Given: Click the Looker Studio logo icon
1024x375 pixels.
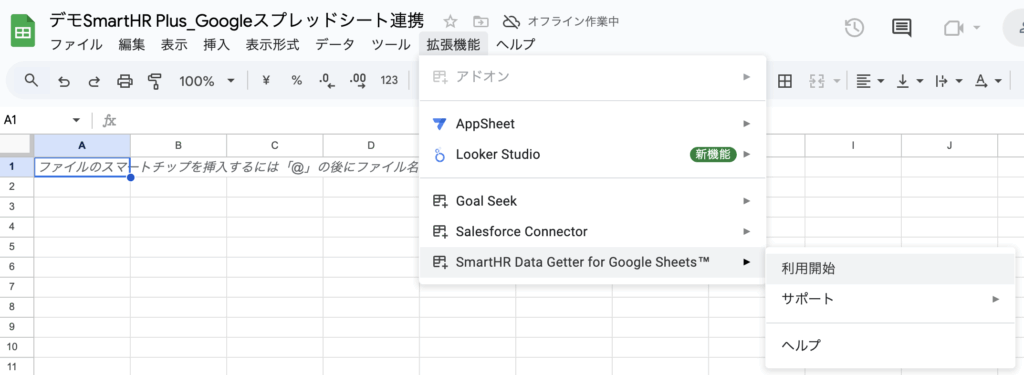Looking at the screenshot, I should (440, 155).
